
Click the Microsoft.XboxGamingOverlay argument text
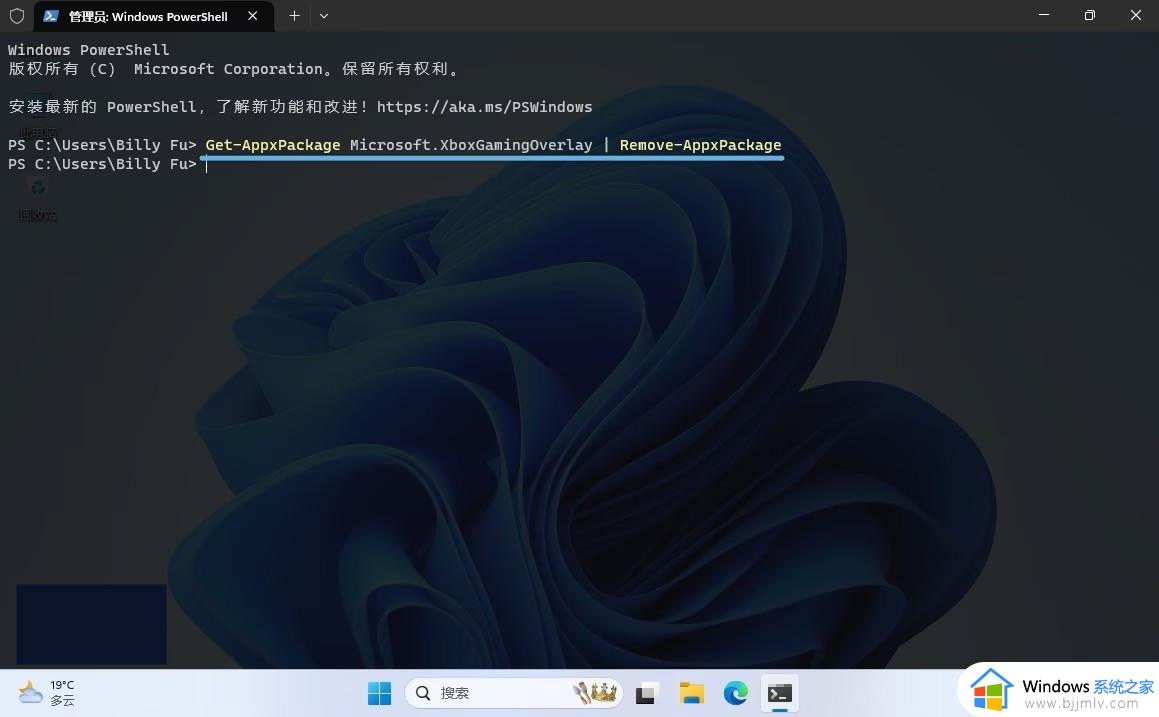point(471,145)
